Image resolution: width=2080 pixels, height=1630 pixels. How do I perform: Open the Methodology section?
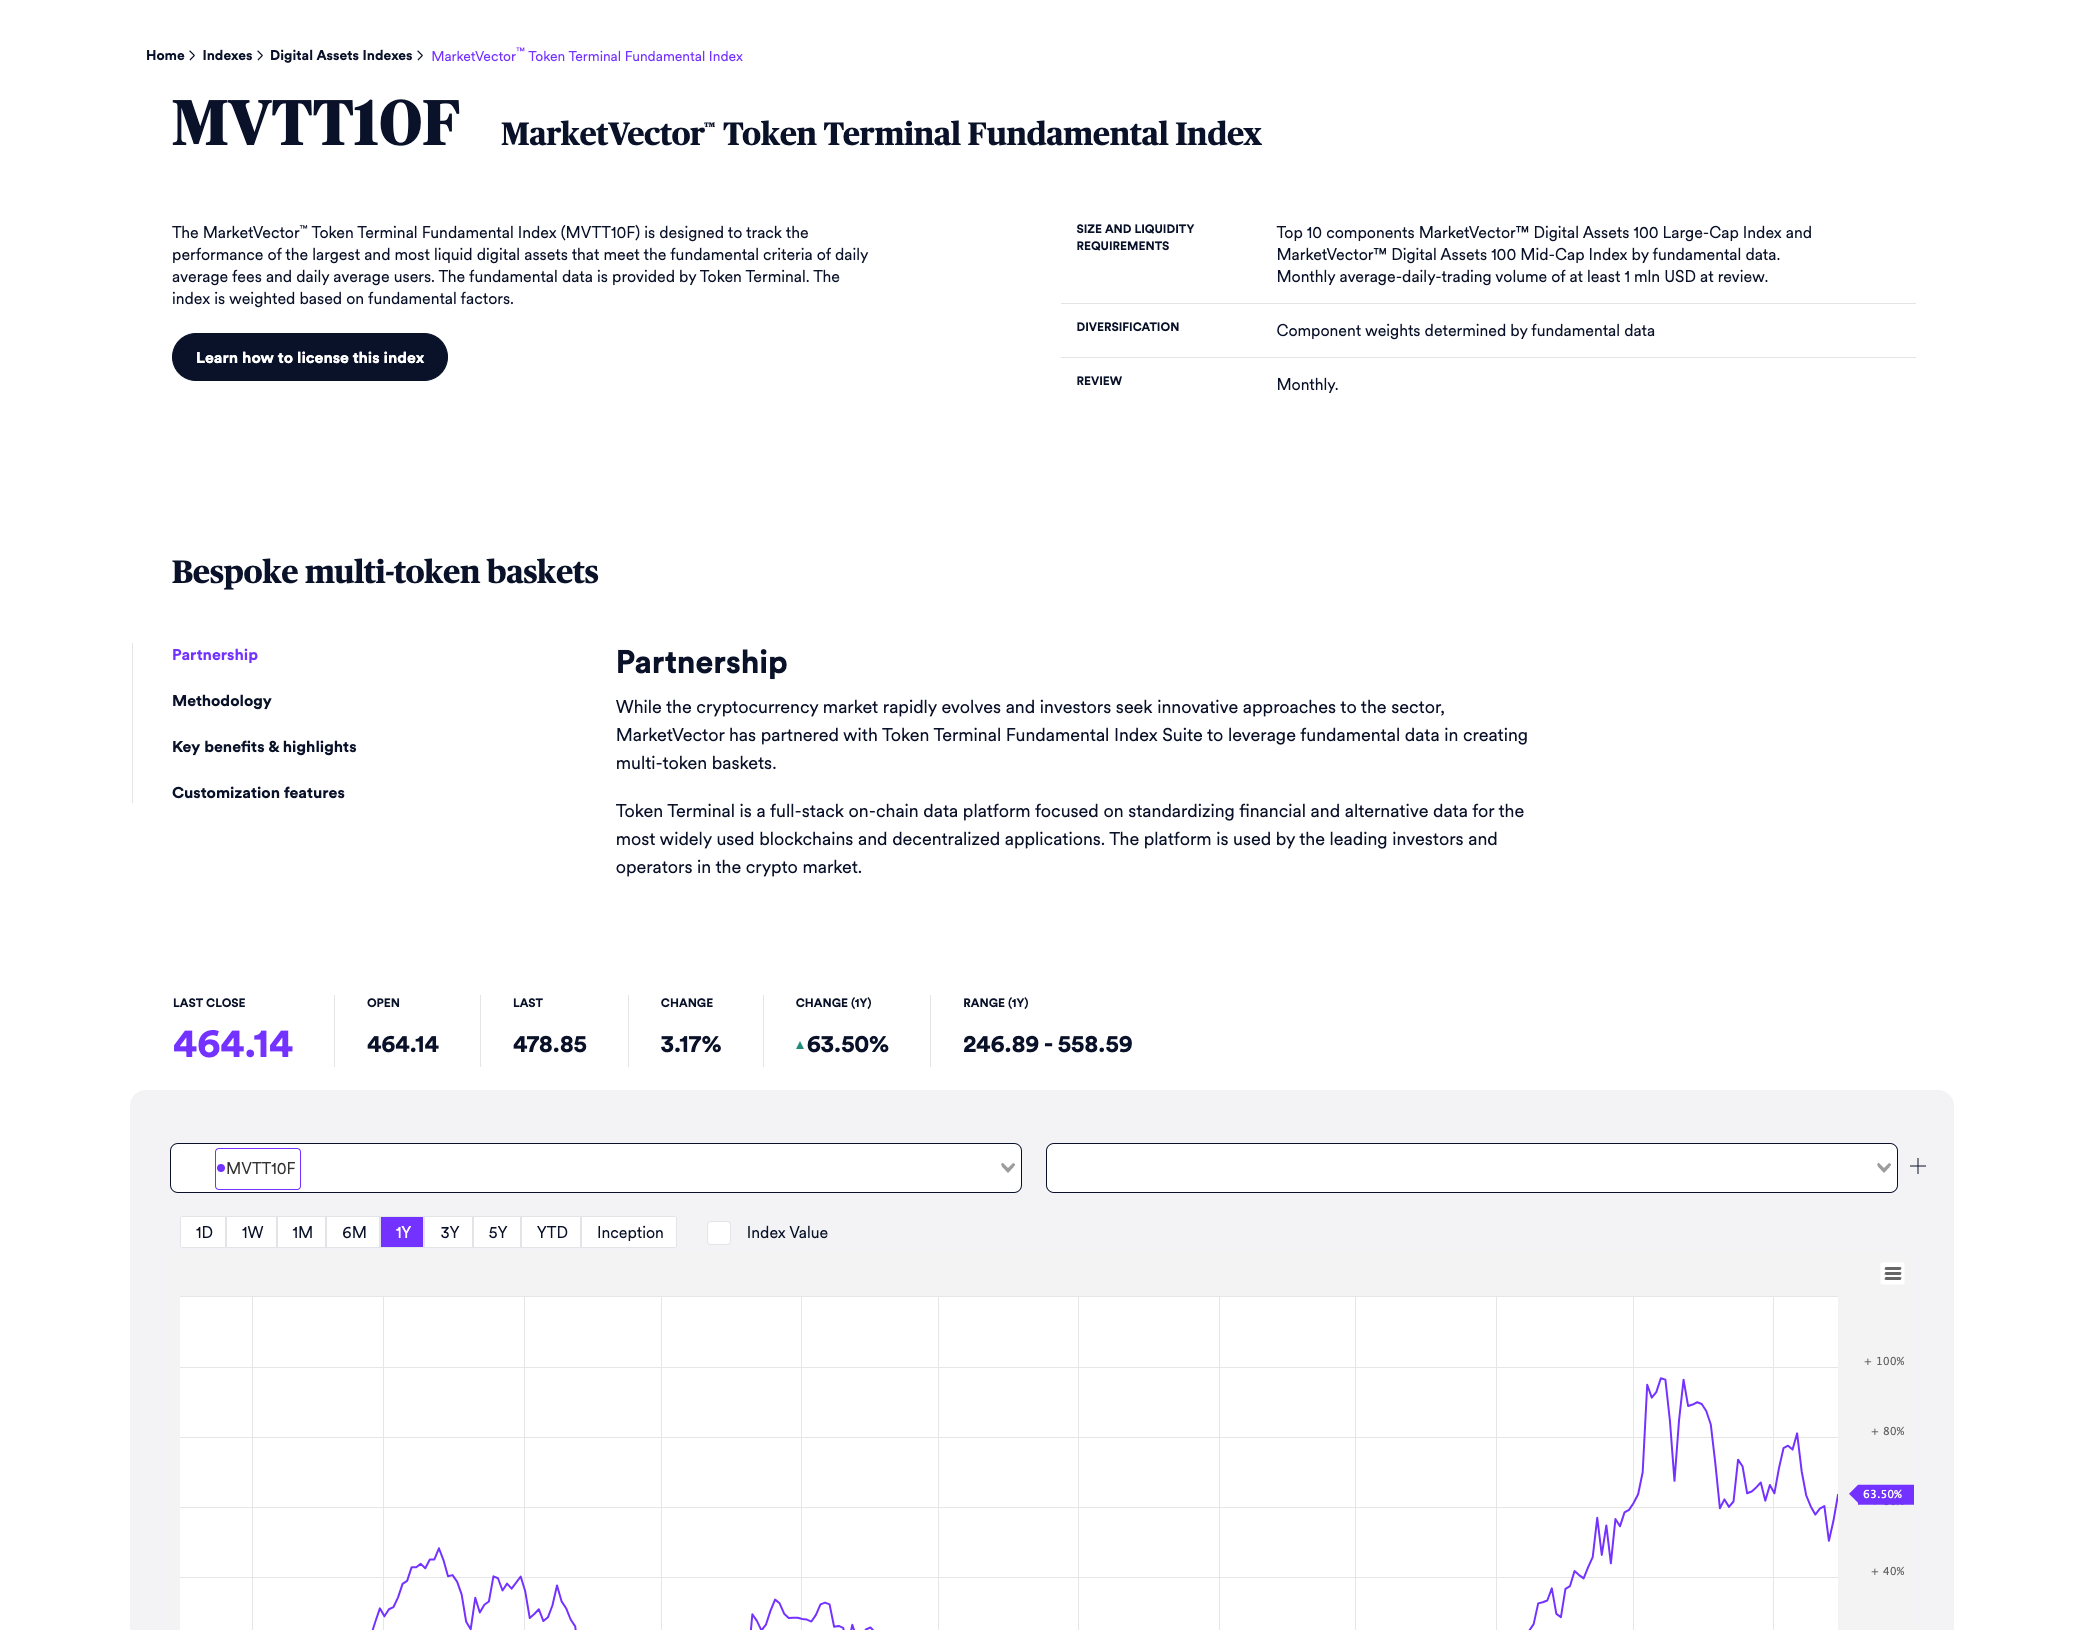pos(221,701)
